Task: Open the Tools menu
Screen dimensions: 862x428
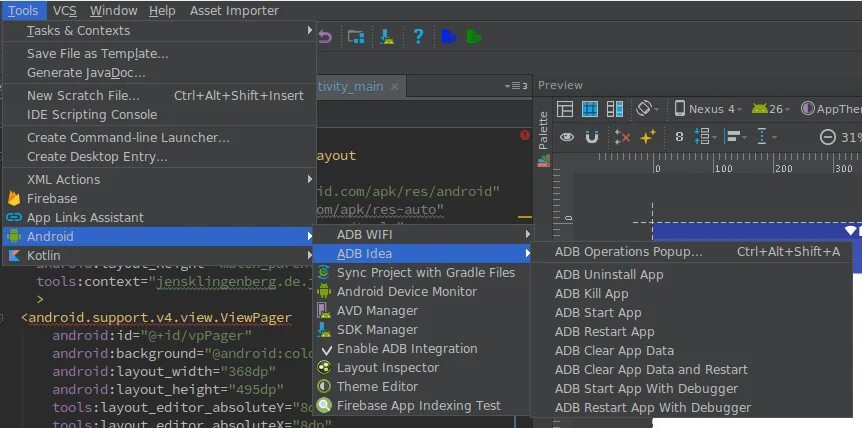Action: pyautogui.click(x=23, y=10)
